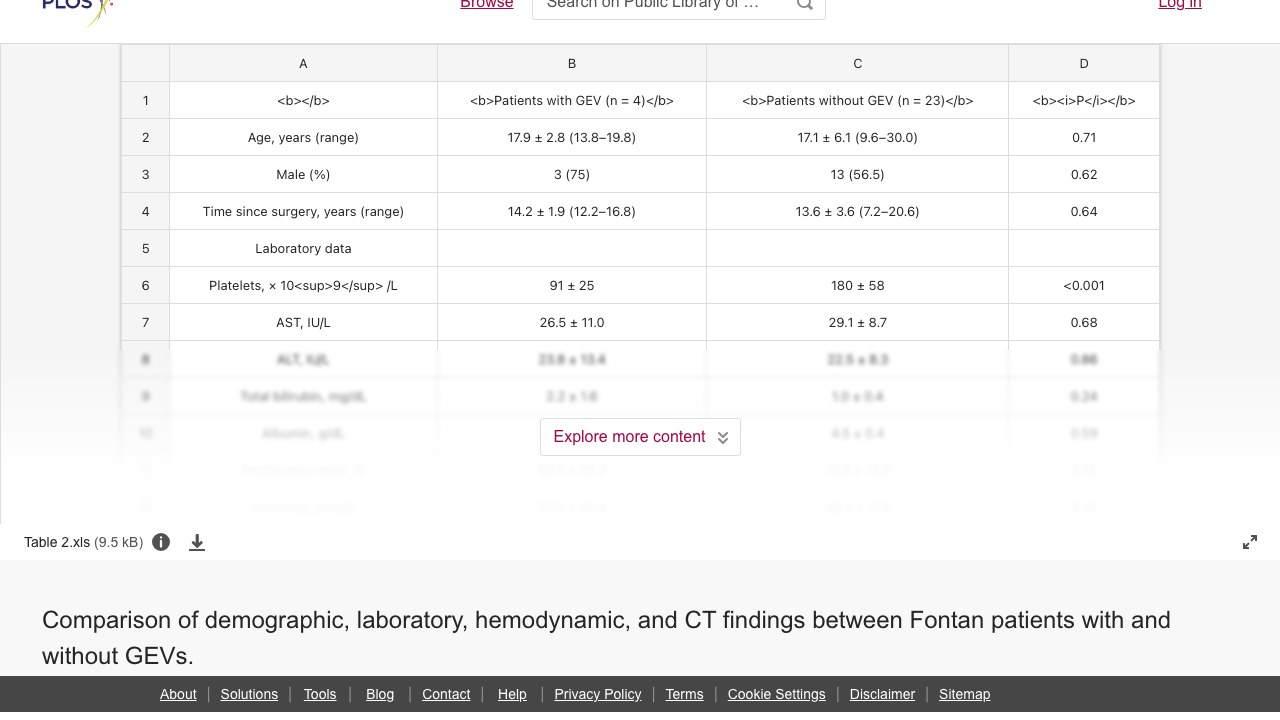This screenshot has height=720, width=1280.
Task: Open the About footer link
Action: pos(178,694)
